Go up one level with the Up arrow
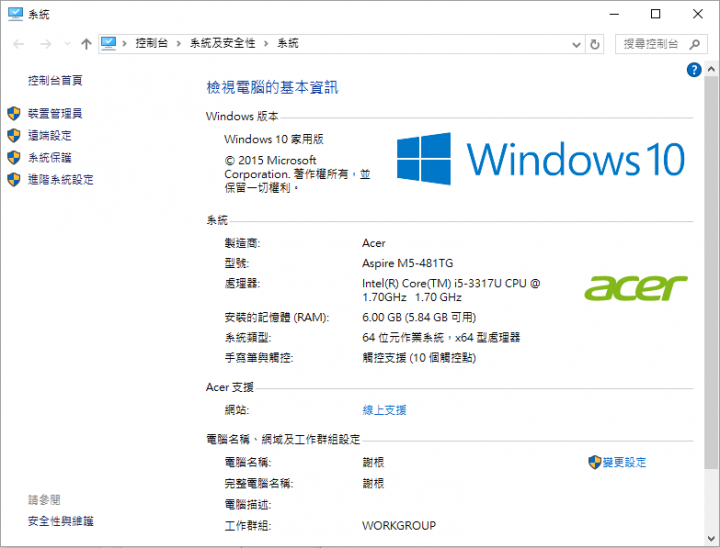The width and height of the screenshot is (720, 548). 86,44
